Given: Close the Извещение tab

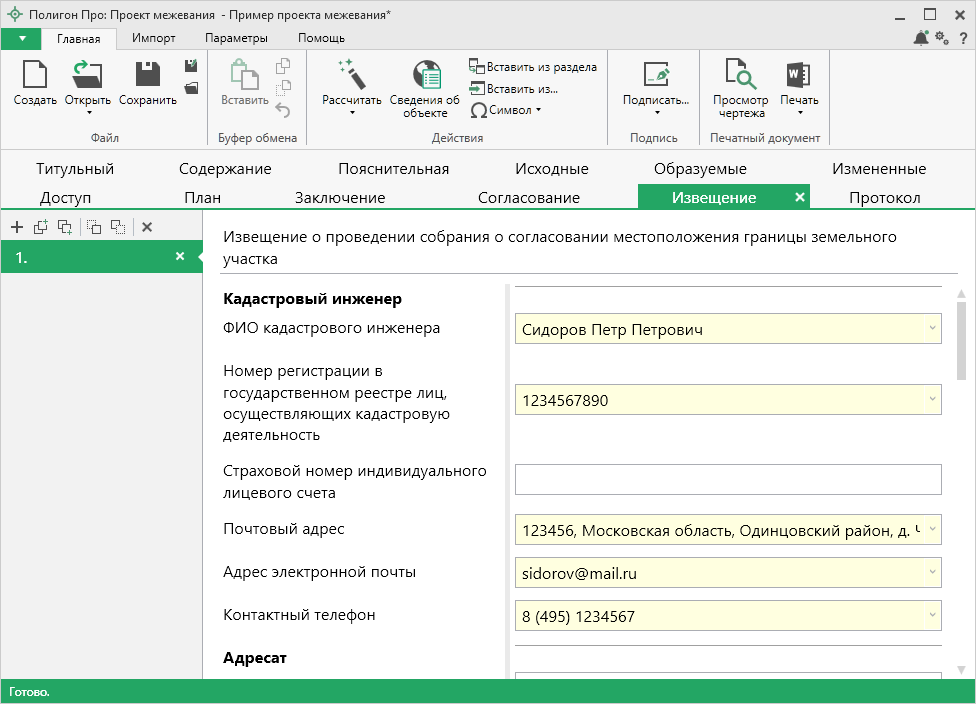Looking at the screenshot, I should [x=799, y=197].
